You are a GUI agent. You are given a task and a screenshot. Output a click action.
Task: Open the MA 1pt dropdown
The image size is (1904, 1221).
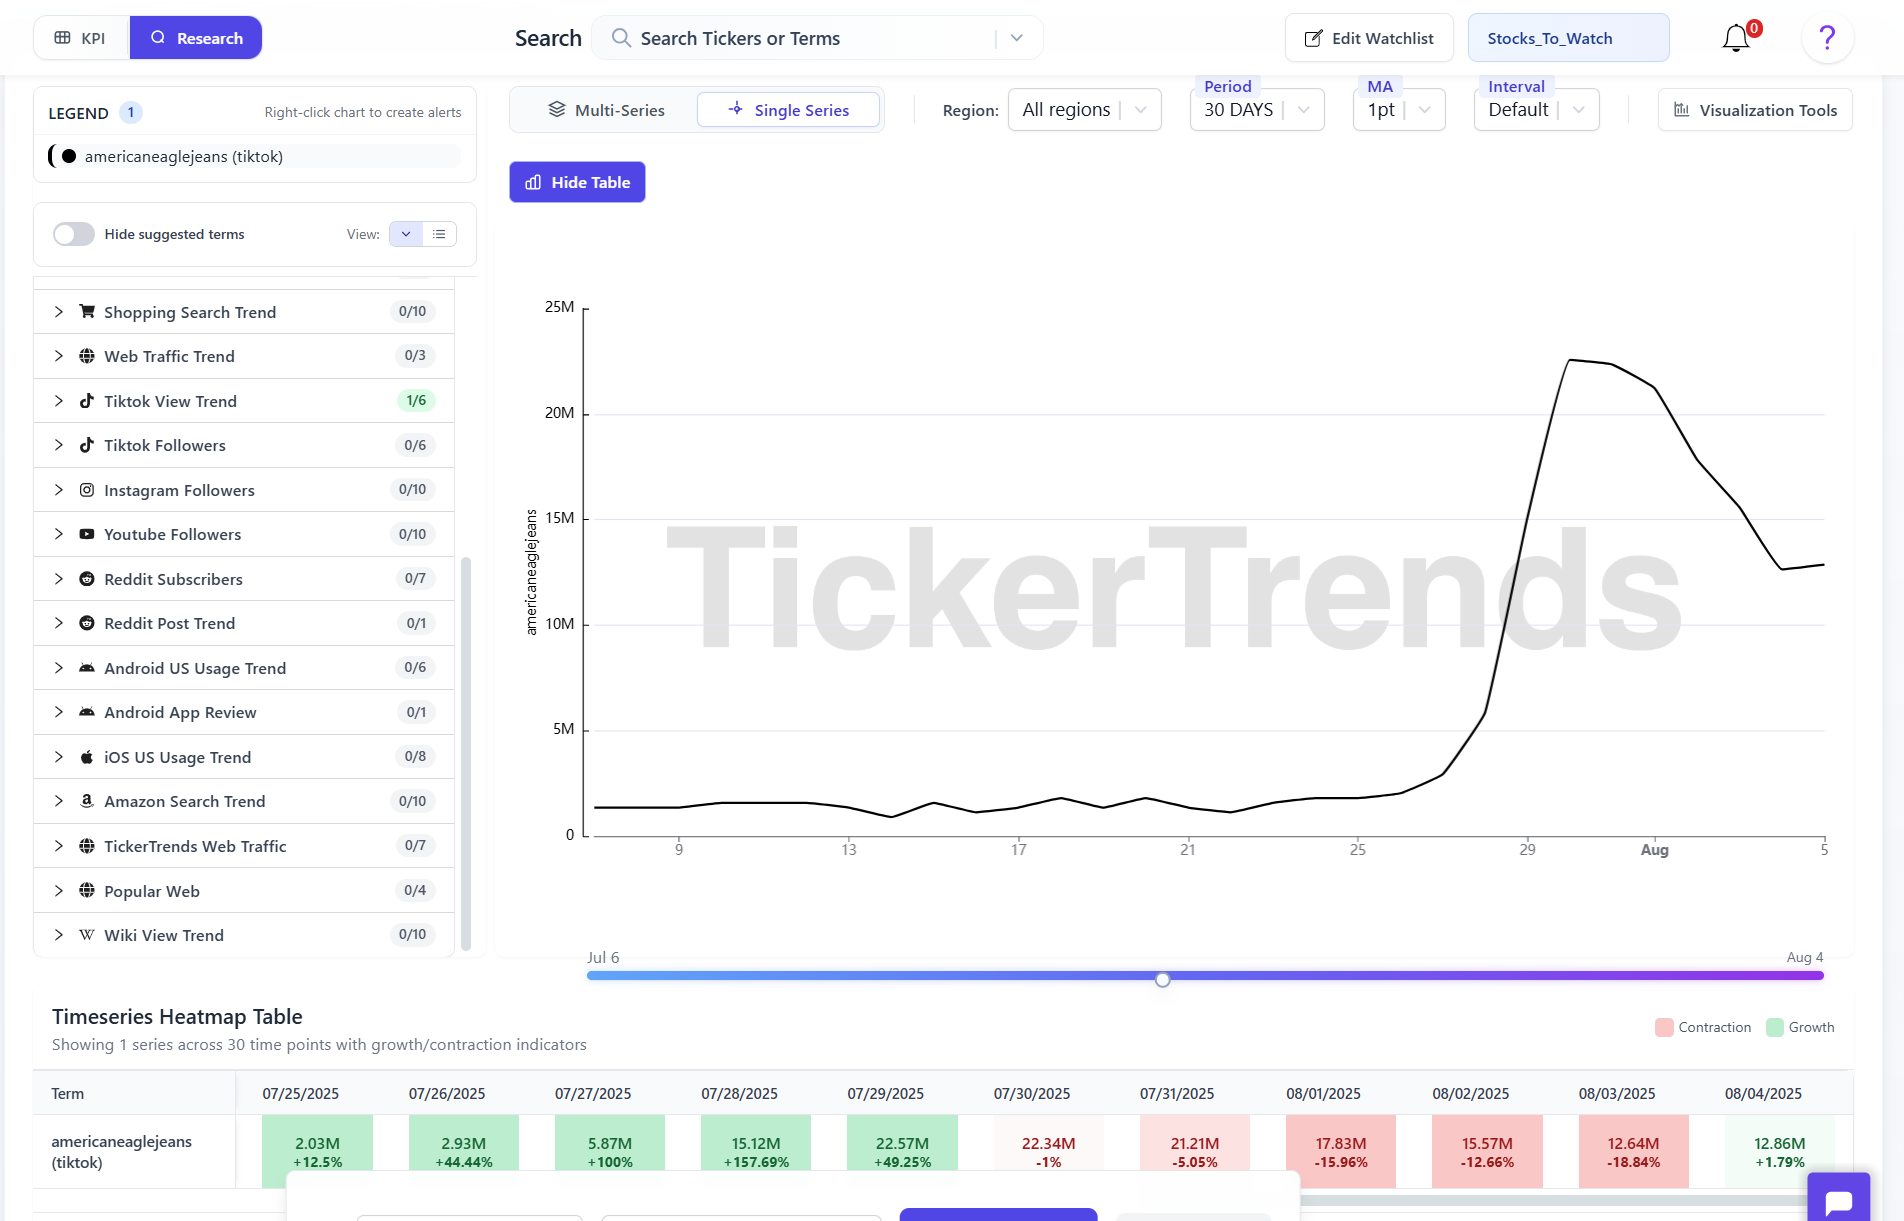[x=1399, y=110]
